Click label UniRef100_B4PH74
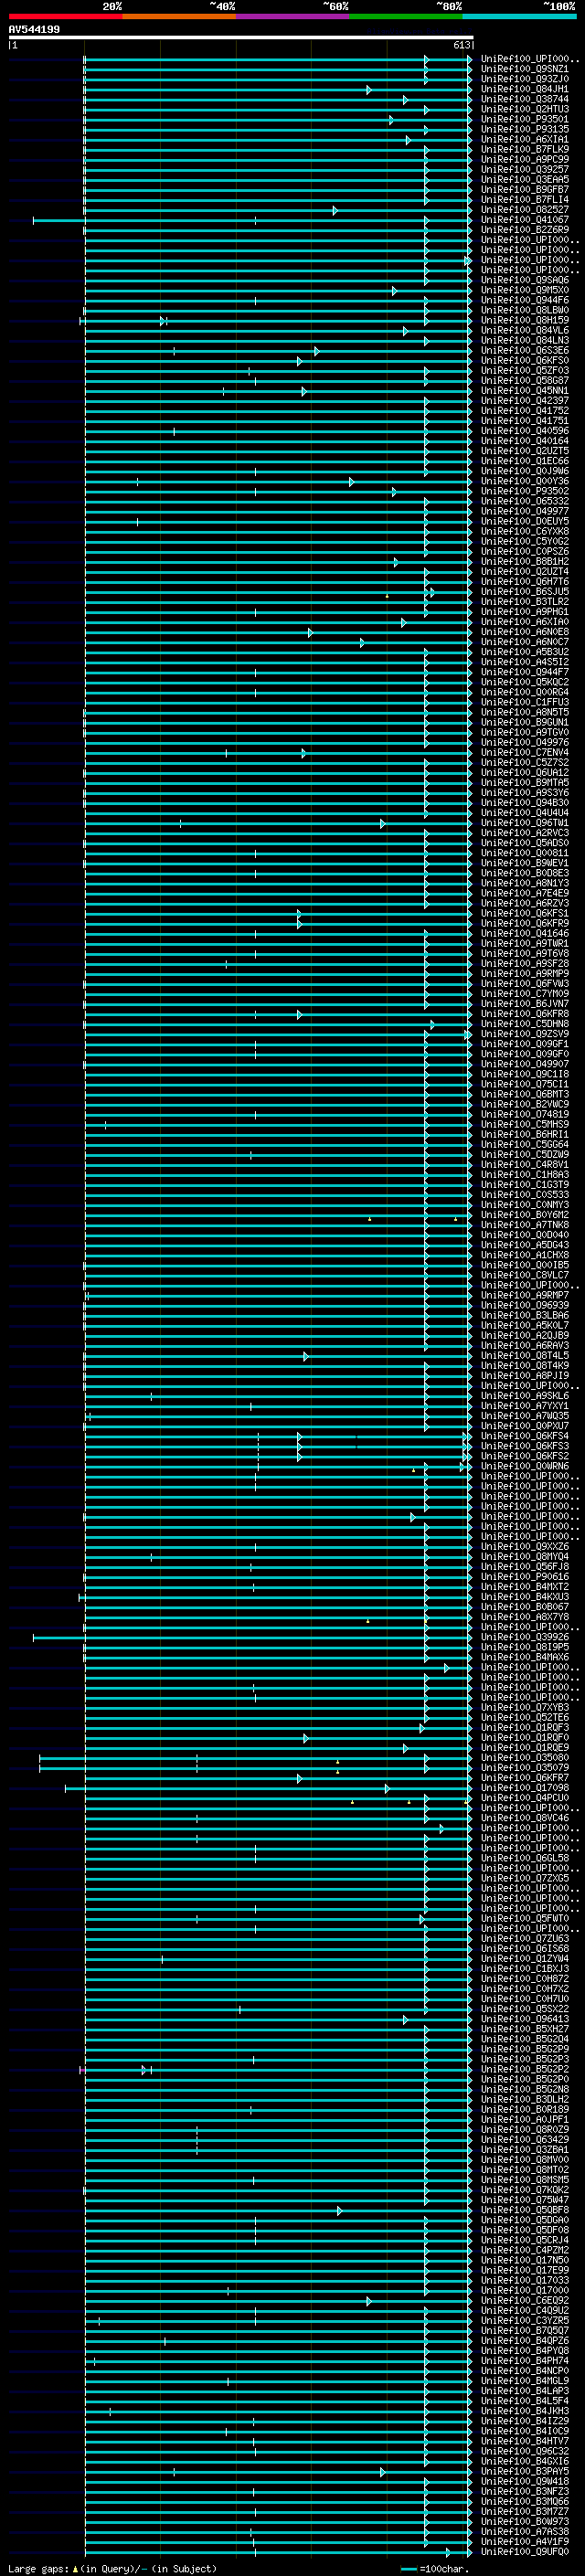The height and width of the screenshot is (2576, 585). pos(525,2360)
